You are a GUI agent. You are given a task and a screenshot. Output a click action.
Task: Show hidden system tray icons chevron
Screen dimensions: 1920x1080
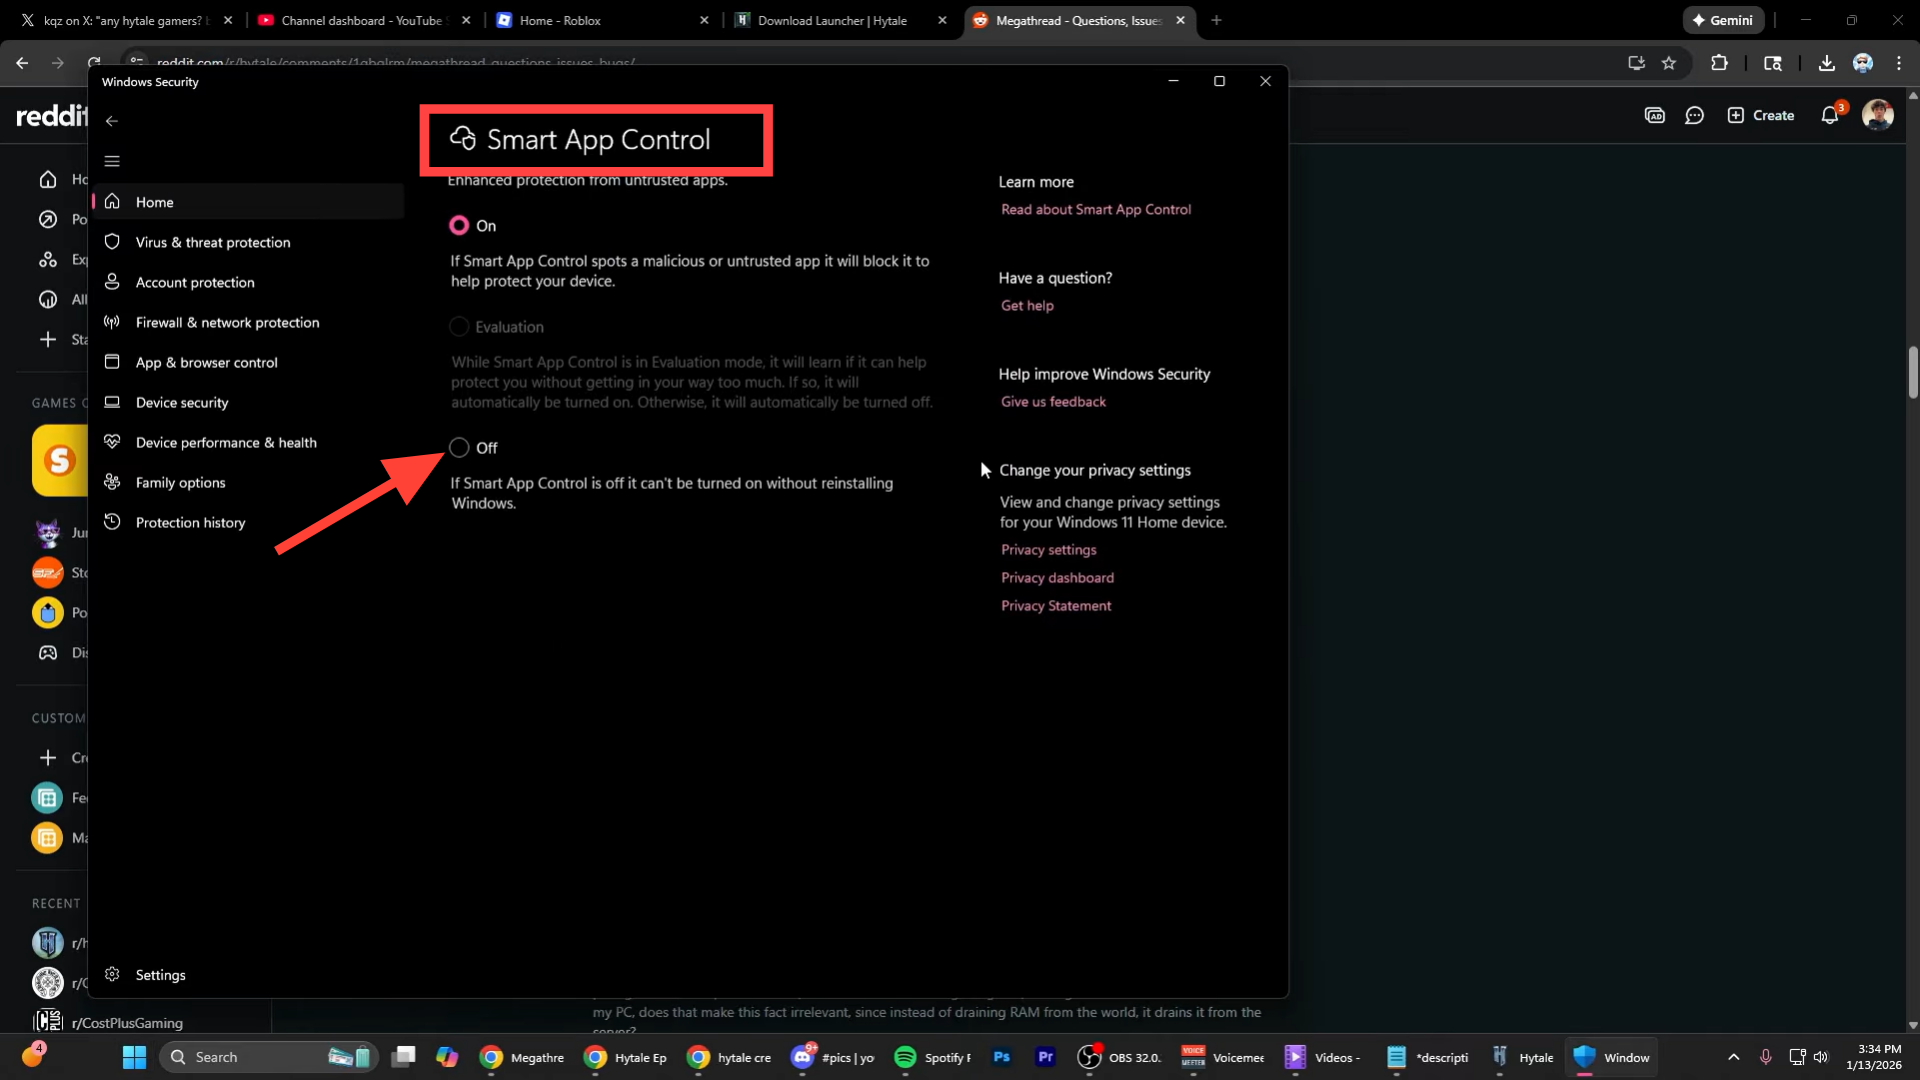1733,1057
